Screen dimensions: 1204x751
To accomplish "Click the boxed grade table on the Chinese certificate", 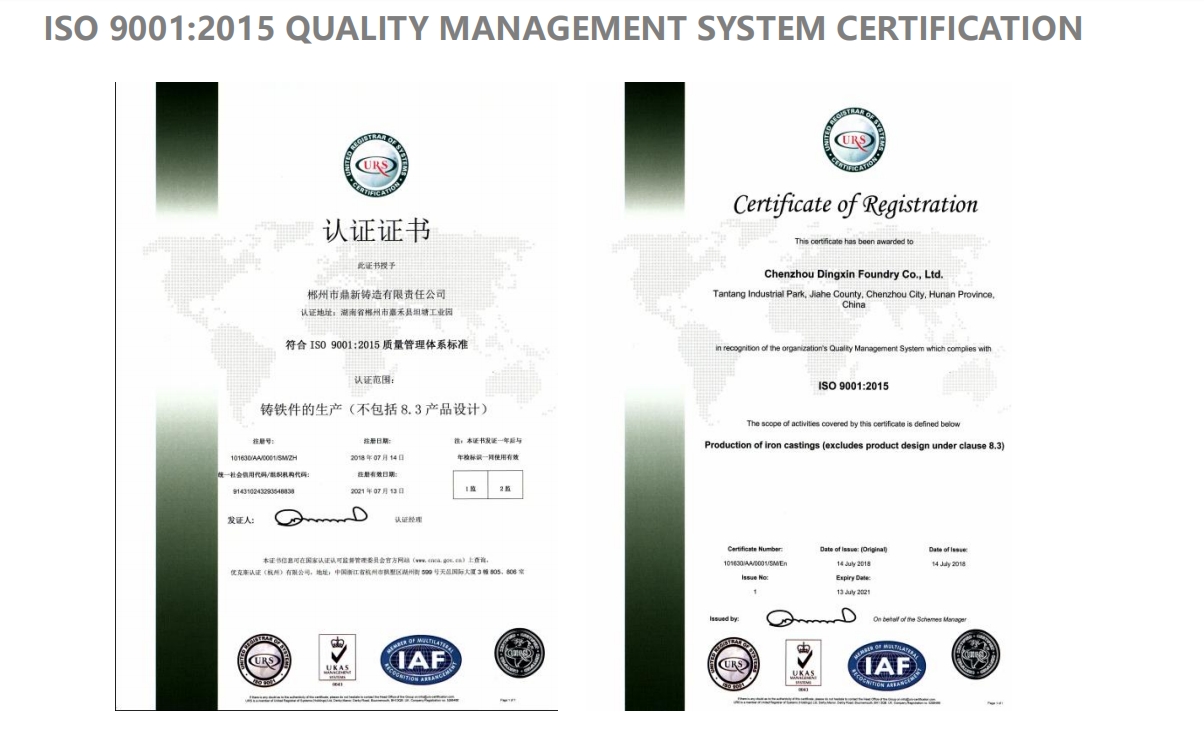I will click(x=487, y=488).
